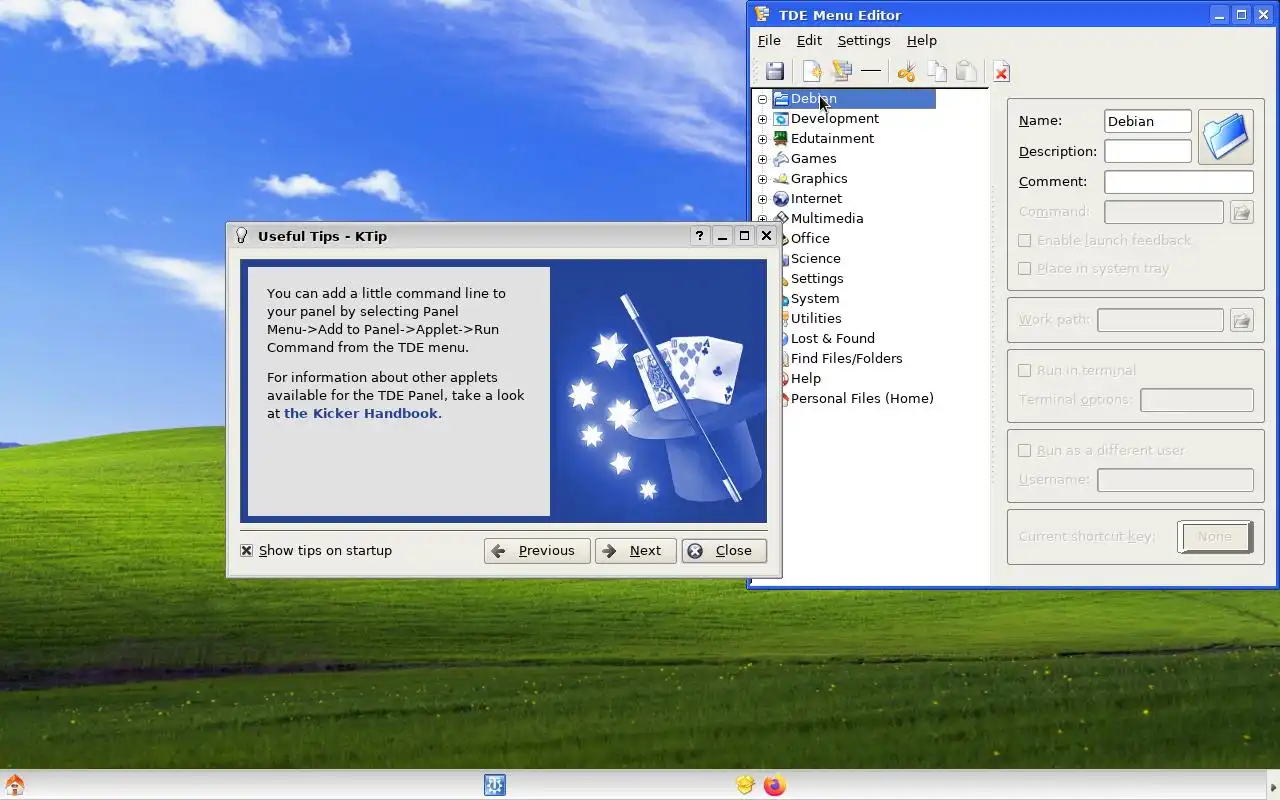Open the File menu
Image resolution: width=1280 pixels, height=800 pixels.
pyautogui.click(x=769, y=40)
